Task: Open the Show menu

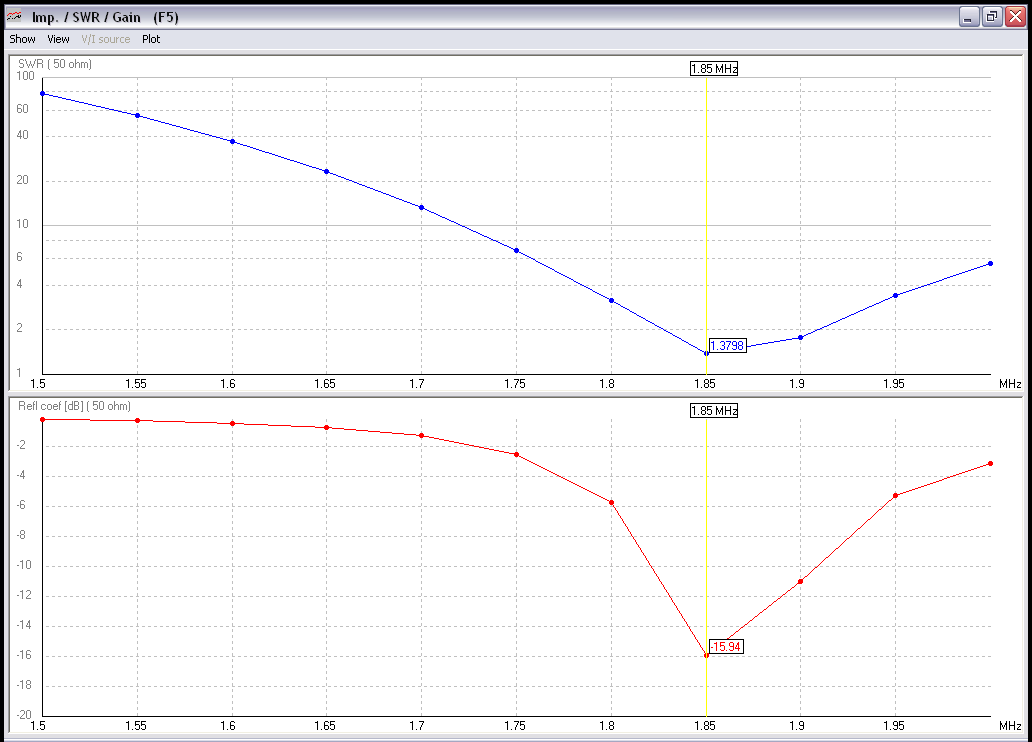Action: pos(22,39)
